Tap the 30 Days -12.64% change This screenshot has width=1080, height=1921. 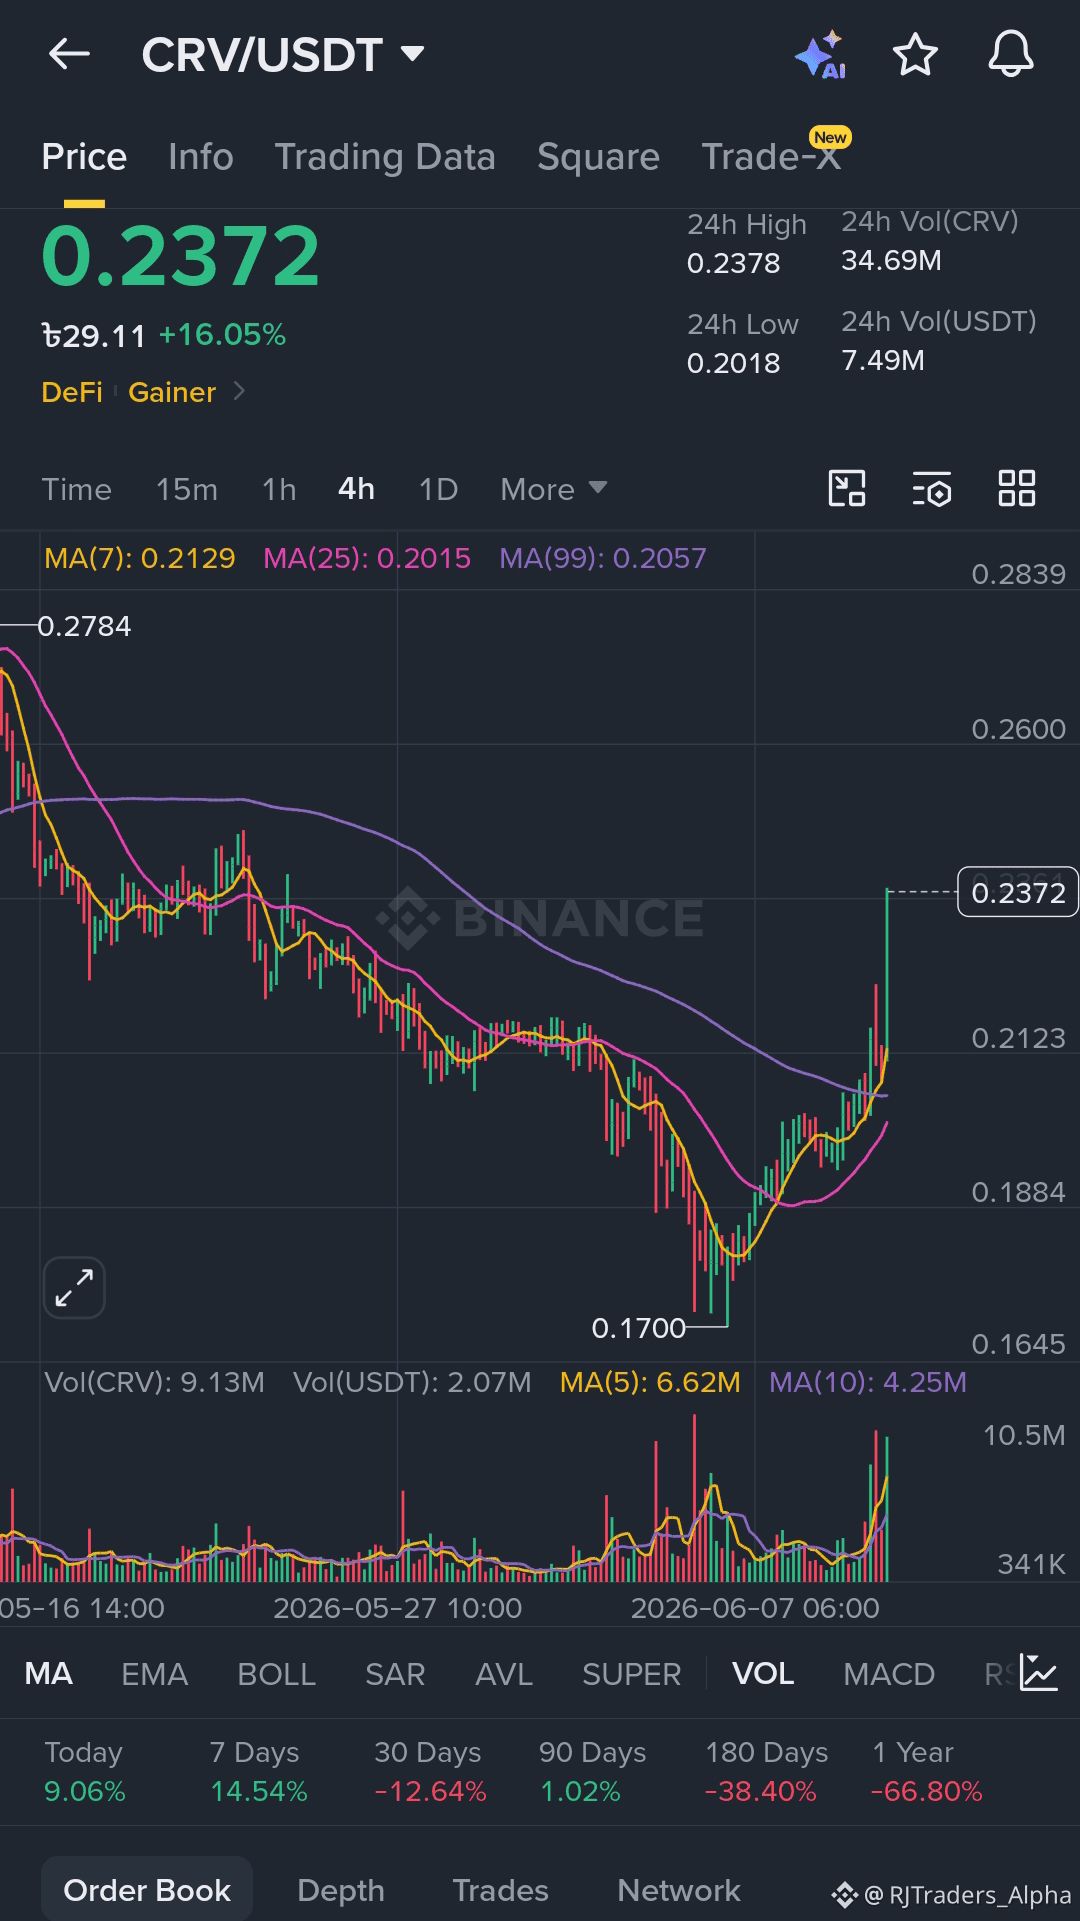(430, 1791)
